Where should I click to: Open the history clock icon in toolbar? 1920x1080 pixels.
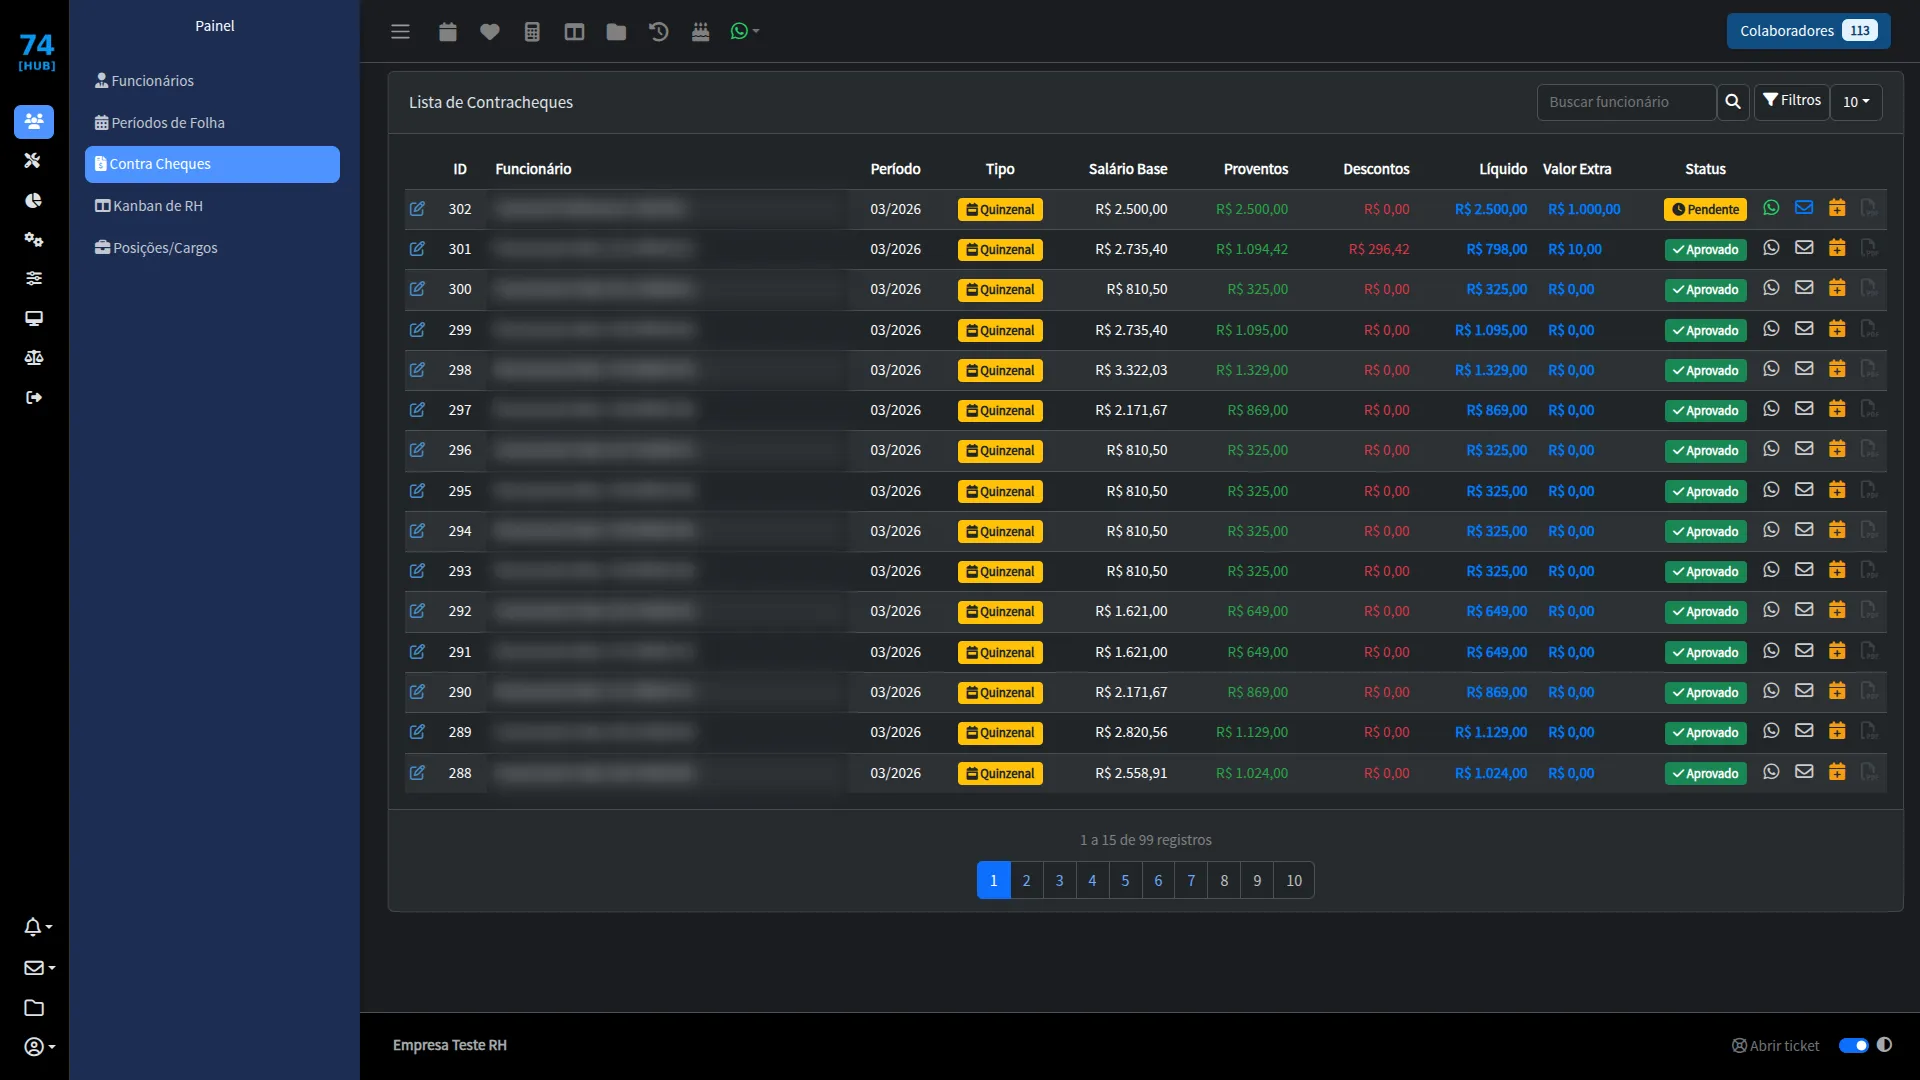(658, 32)
